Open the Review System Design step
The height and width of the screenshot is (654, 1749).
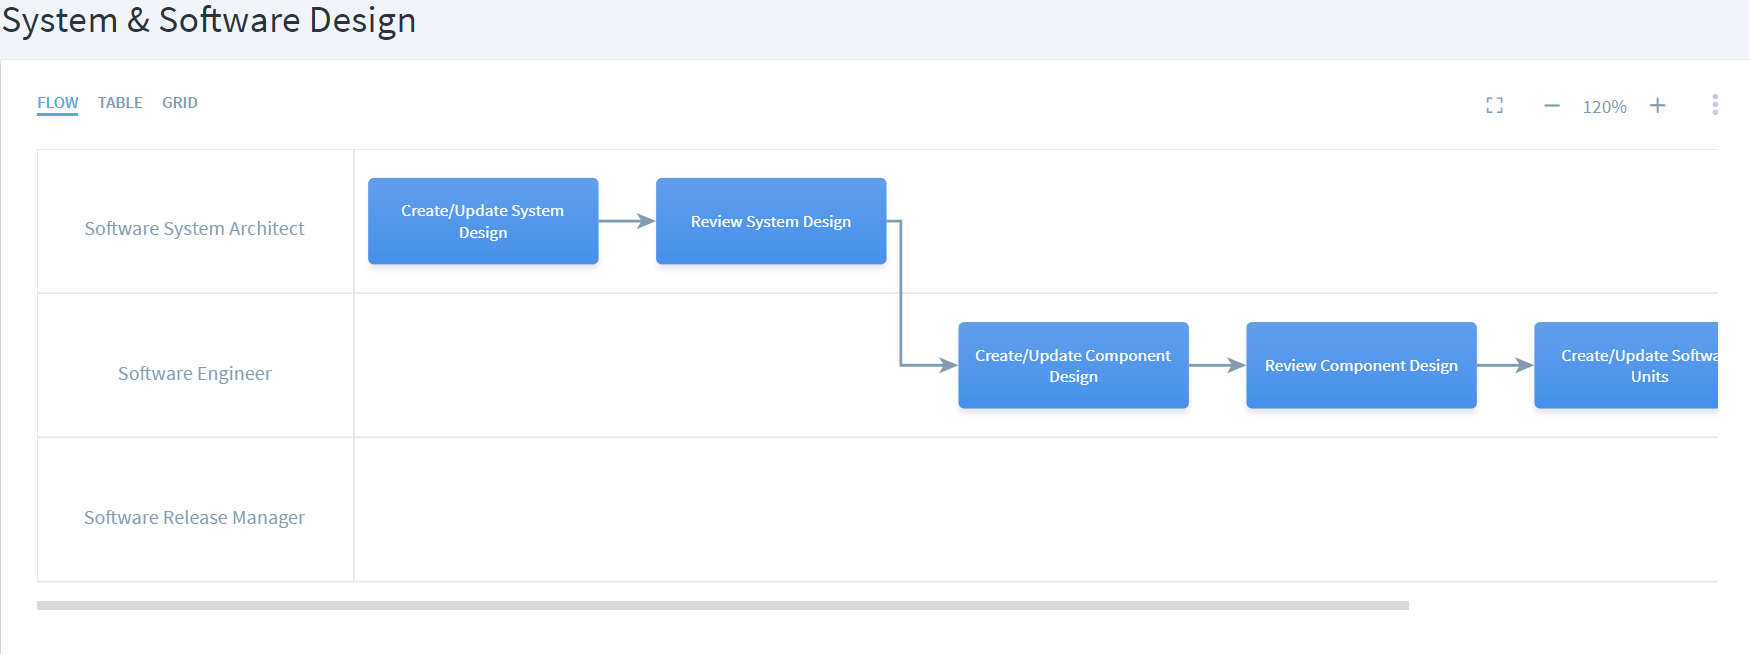(x=771, y=221)
